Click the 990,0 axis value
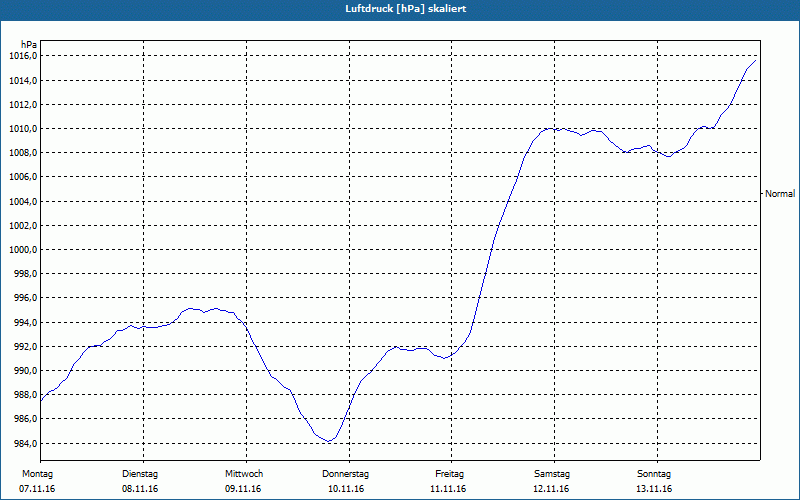This screenshot has height=500, width=800. point(25,371)
